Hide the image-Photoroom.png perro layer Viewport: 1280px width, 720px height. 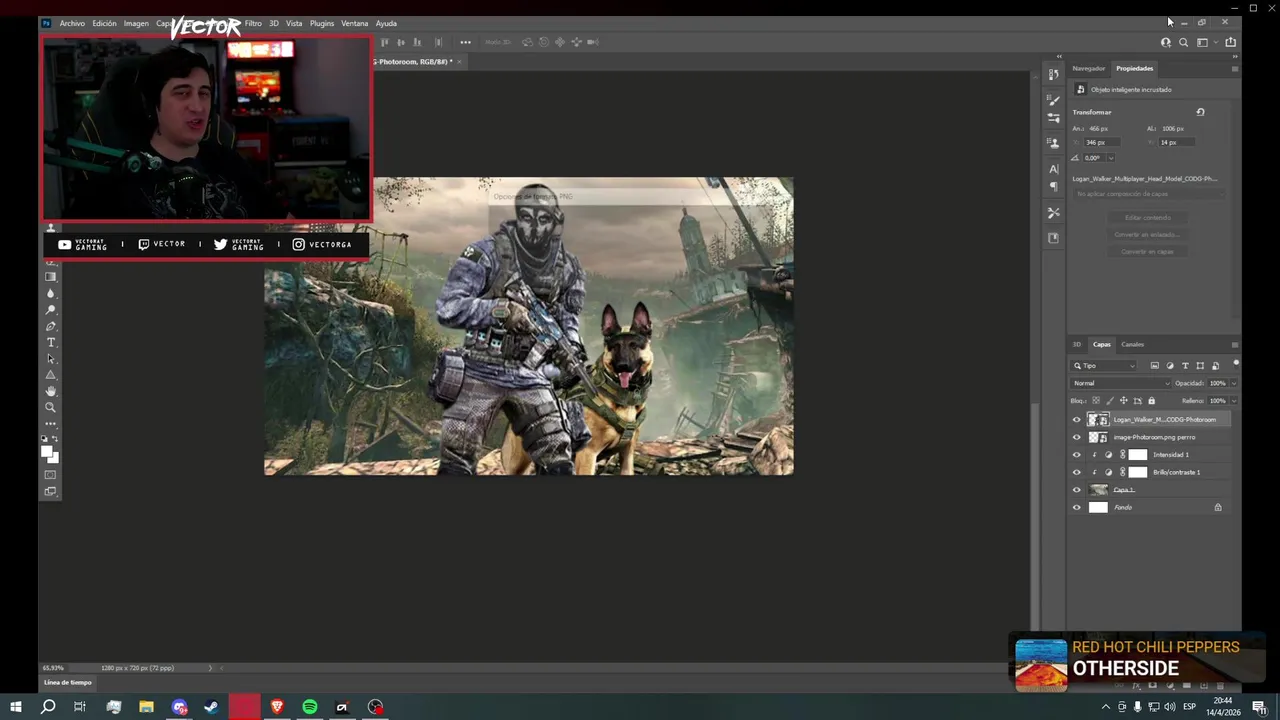tap(1077, 437)
